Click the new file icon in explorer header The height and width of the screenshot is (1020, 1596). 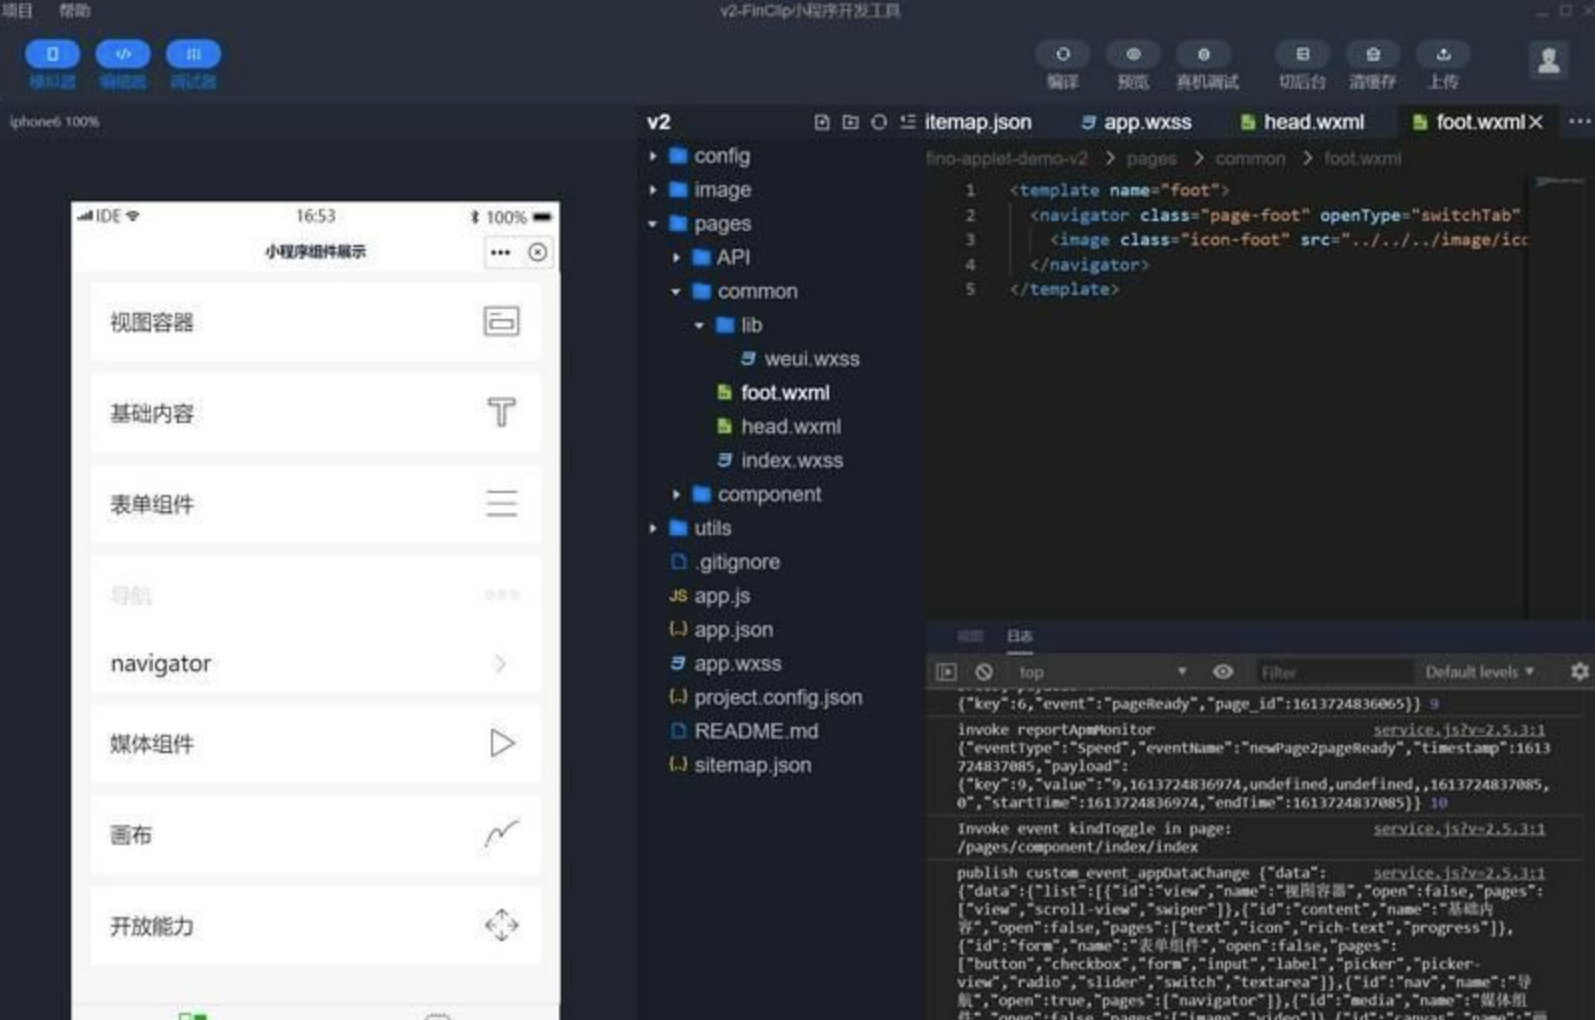pyautogui.click(x=822, y=122)
